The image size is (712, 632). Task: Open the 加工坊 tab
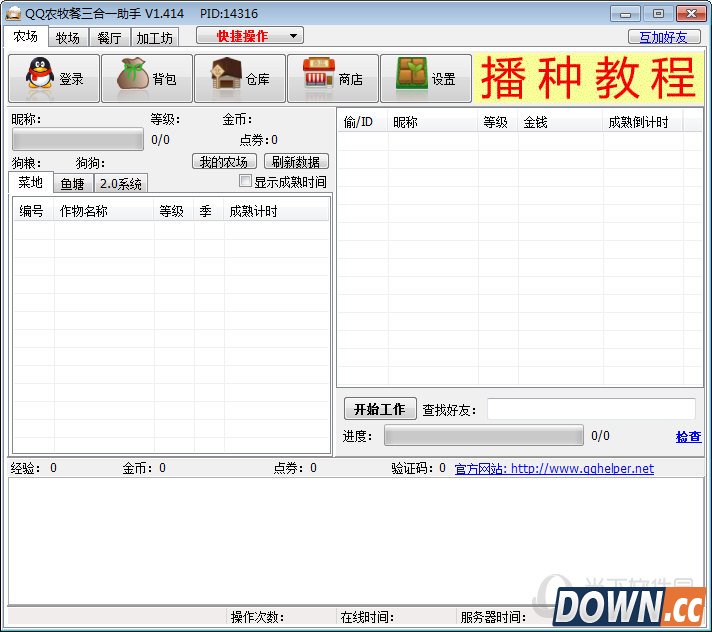point(154,38)
